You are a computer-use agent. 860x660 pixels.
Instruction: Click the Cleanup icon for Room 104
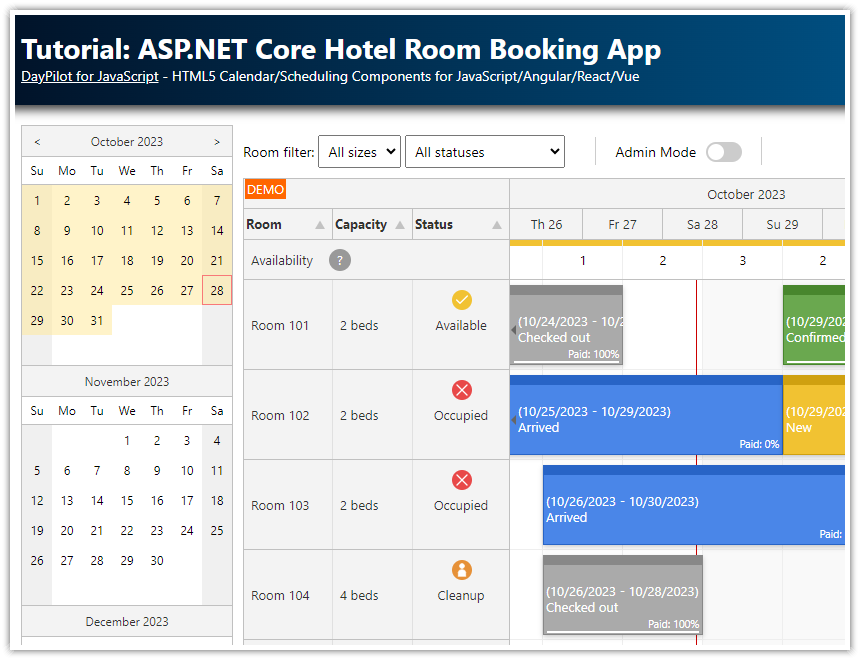461,569
